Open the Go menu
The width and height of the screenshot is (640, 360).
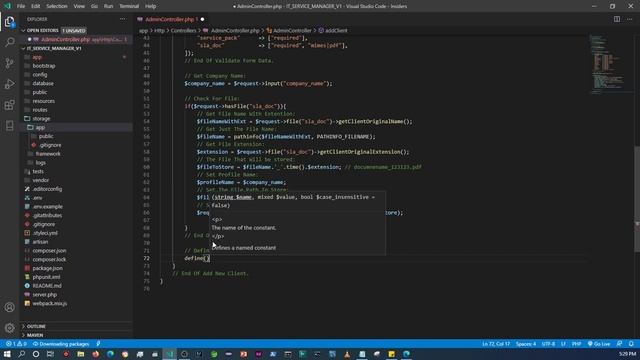(94, 6)
